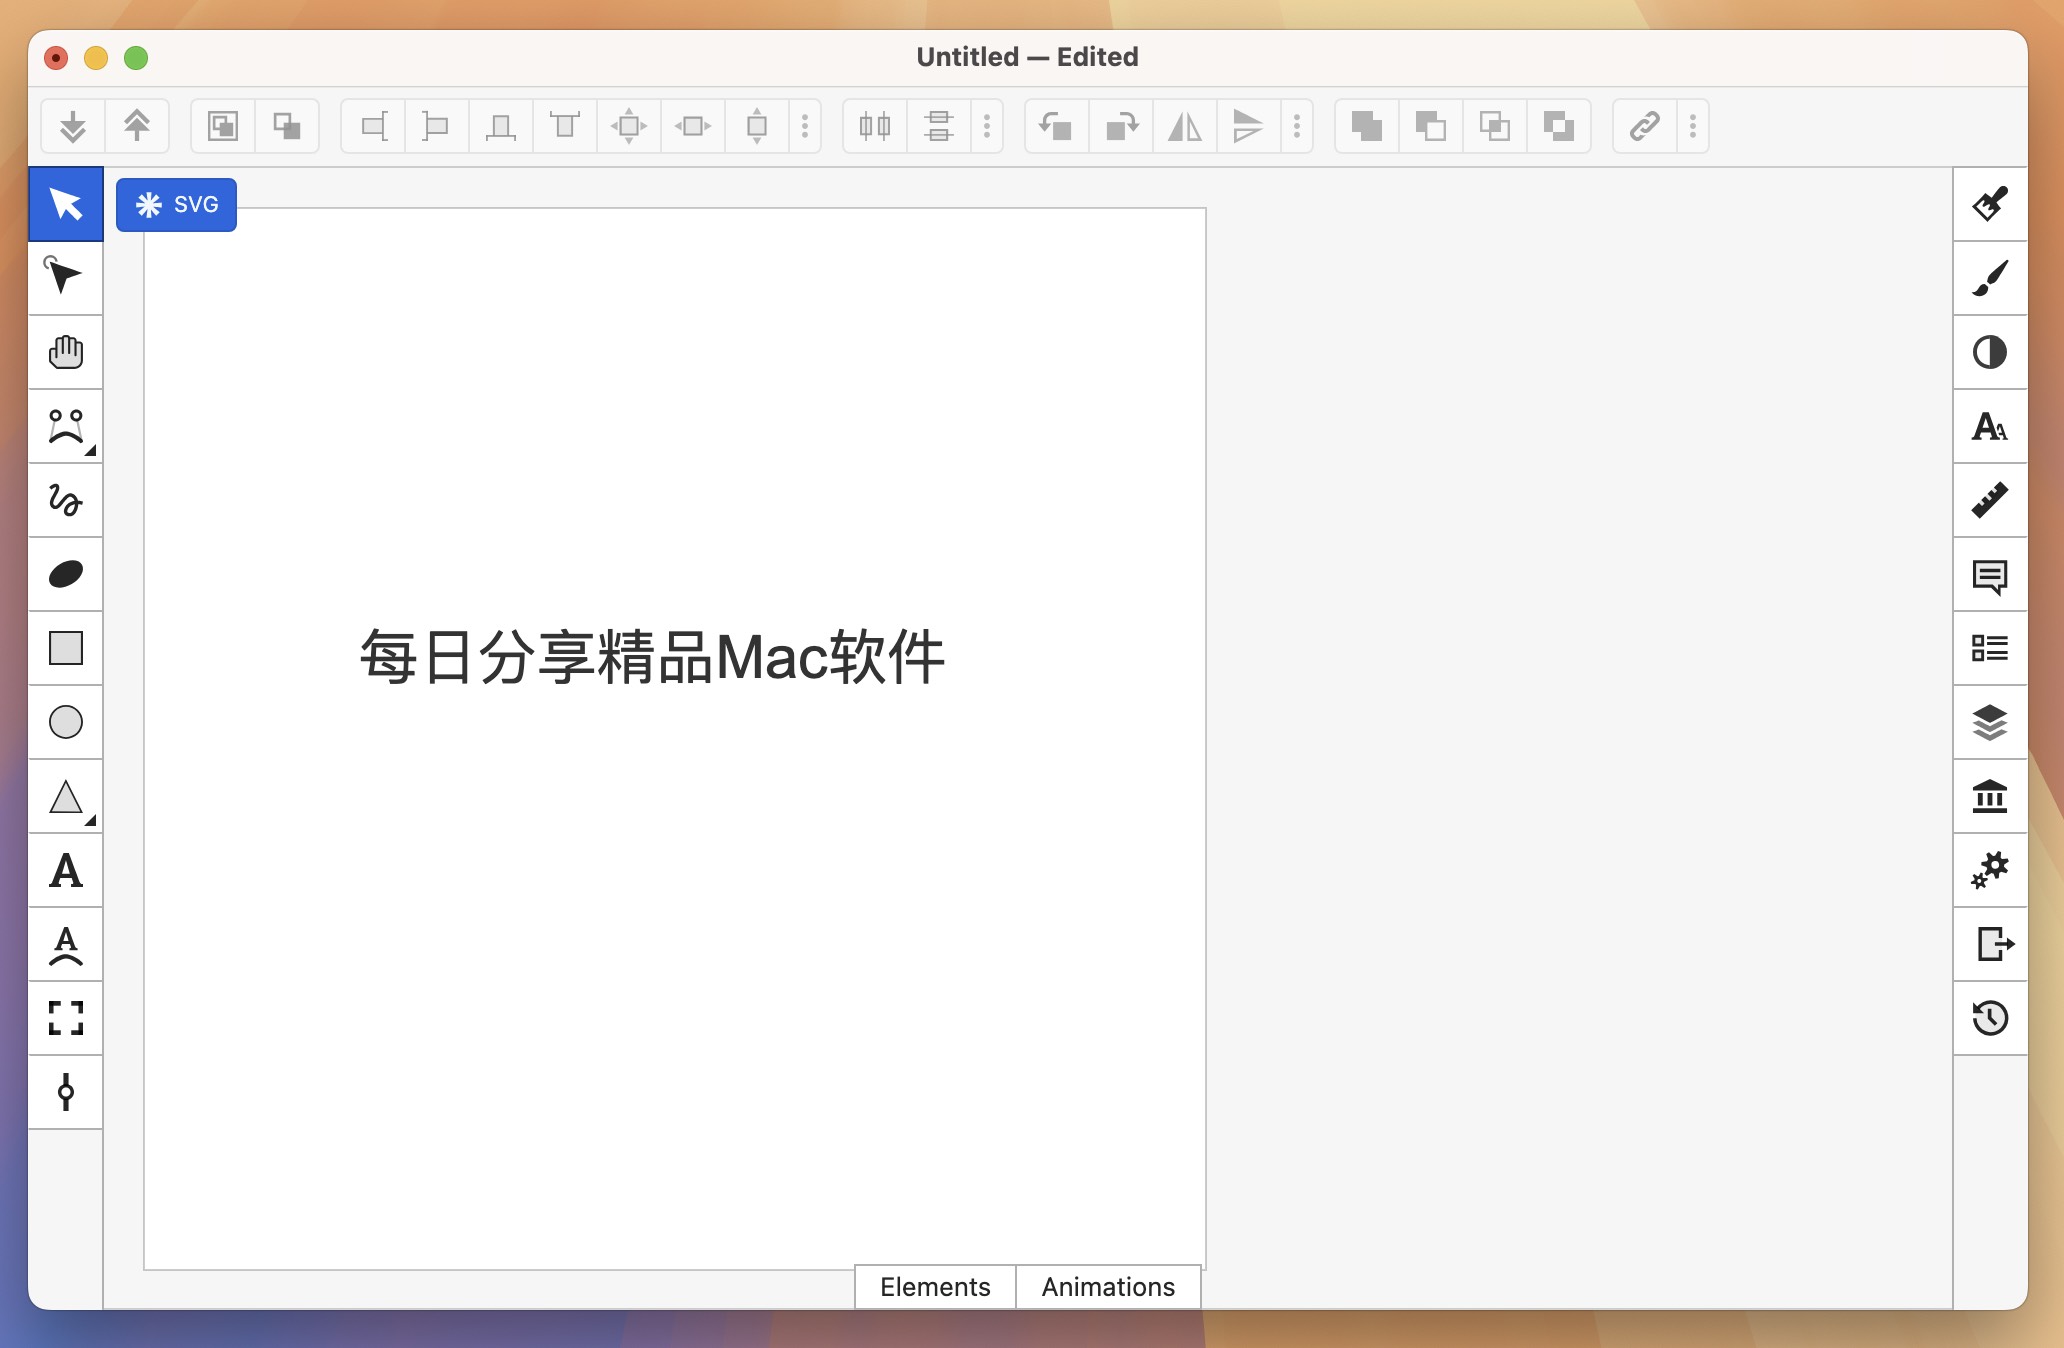Select the Ellipse shape tool
The image size is (2064, 1348).
click(x=66, y=722)
